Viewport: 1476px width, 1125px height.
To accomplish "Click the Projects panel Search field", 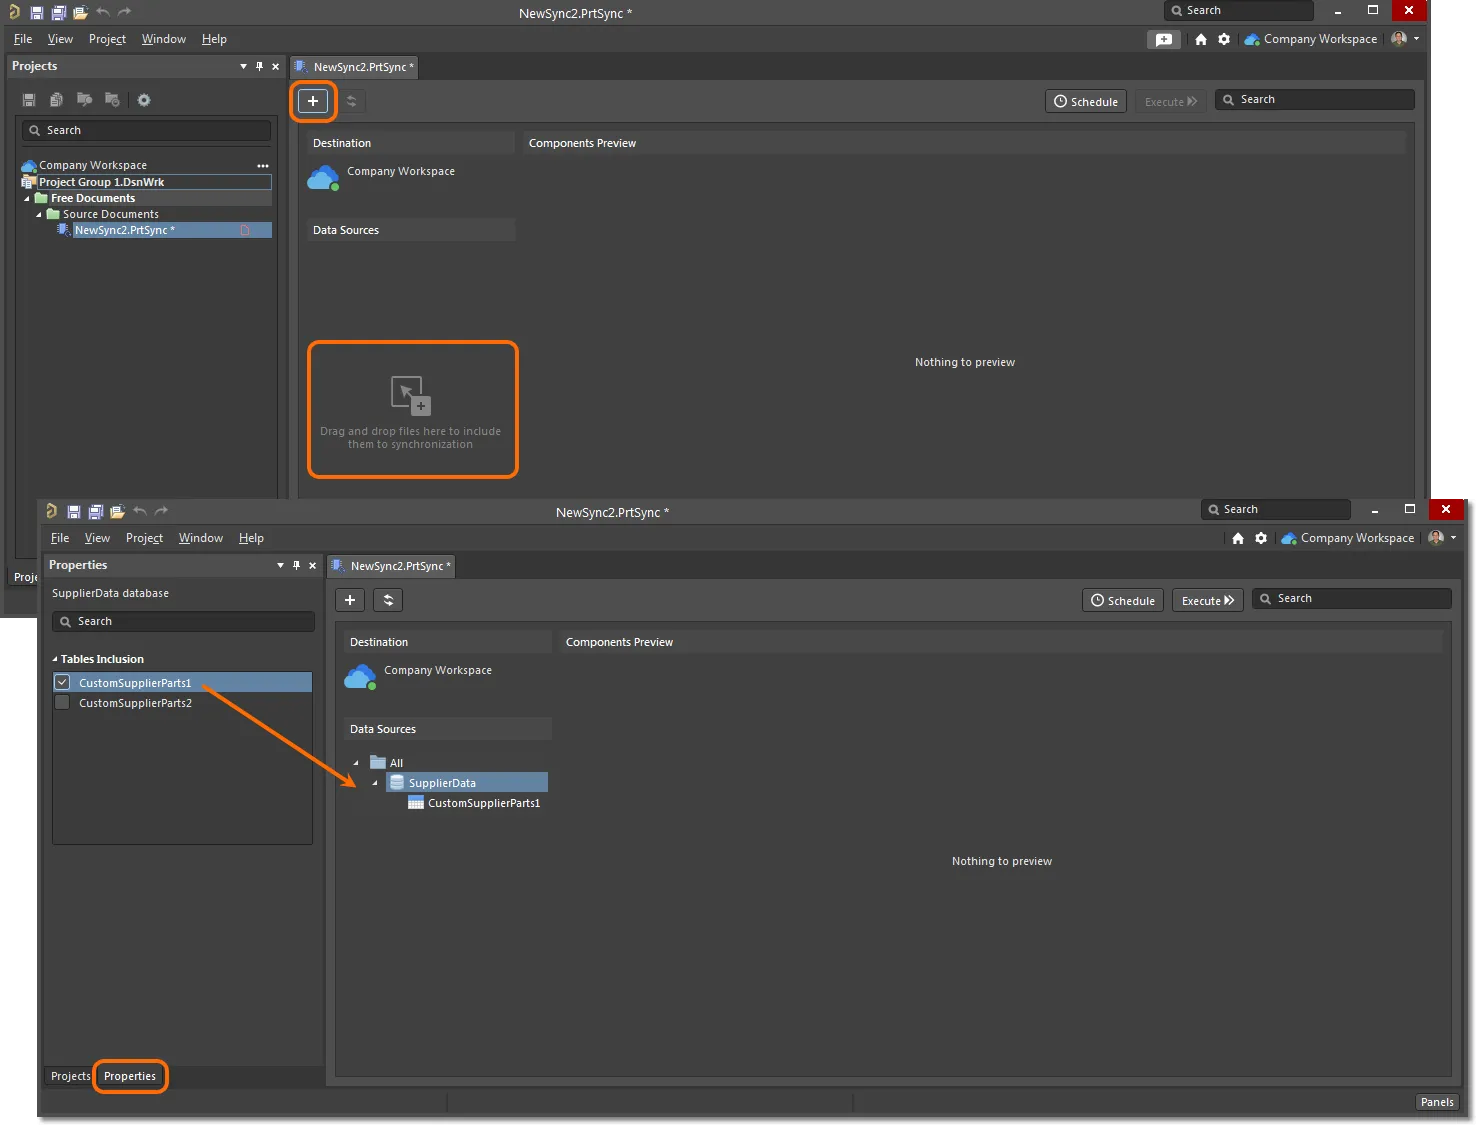I will (x=146, y=130).
